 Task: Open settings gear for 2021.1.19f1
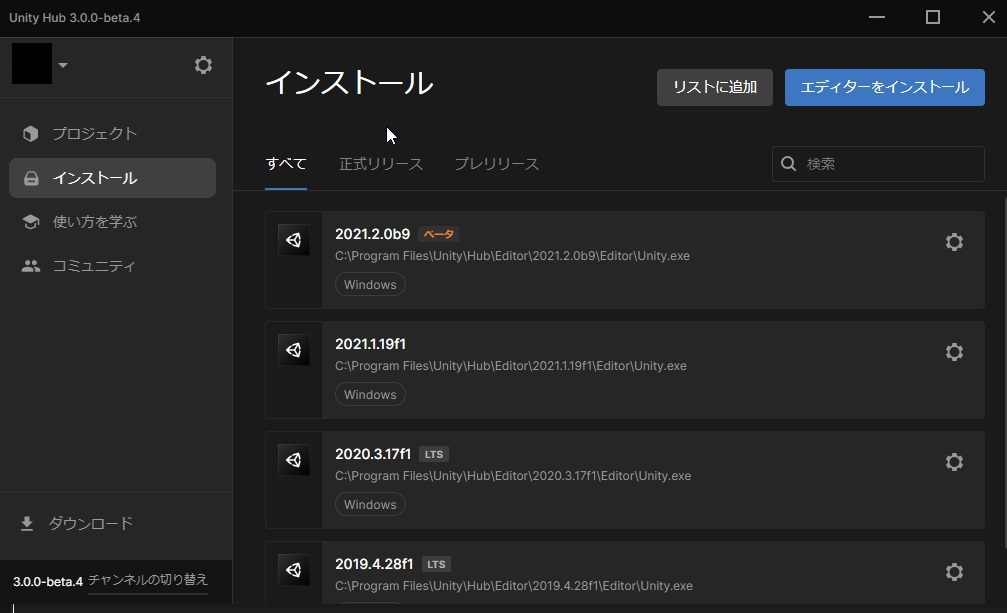pos(954,352)
